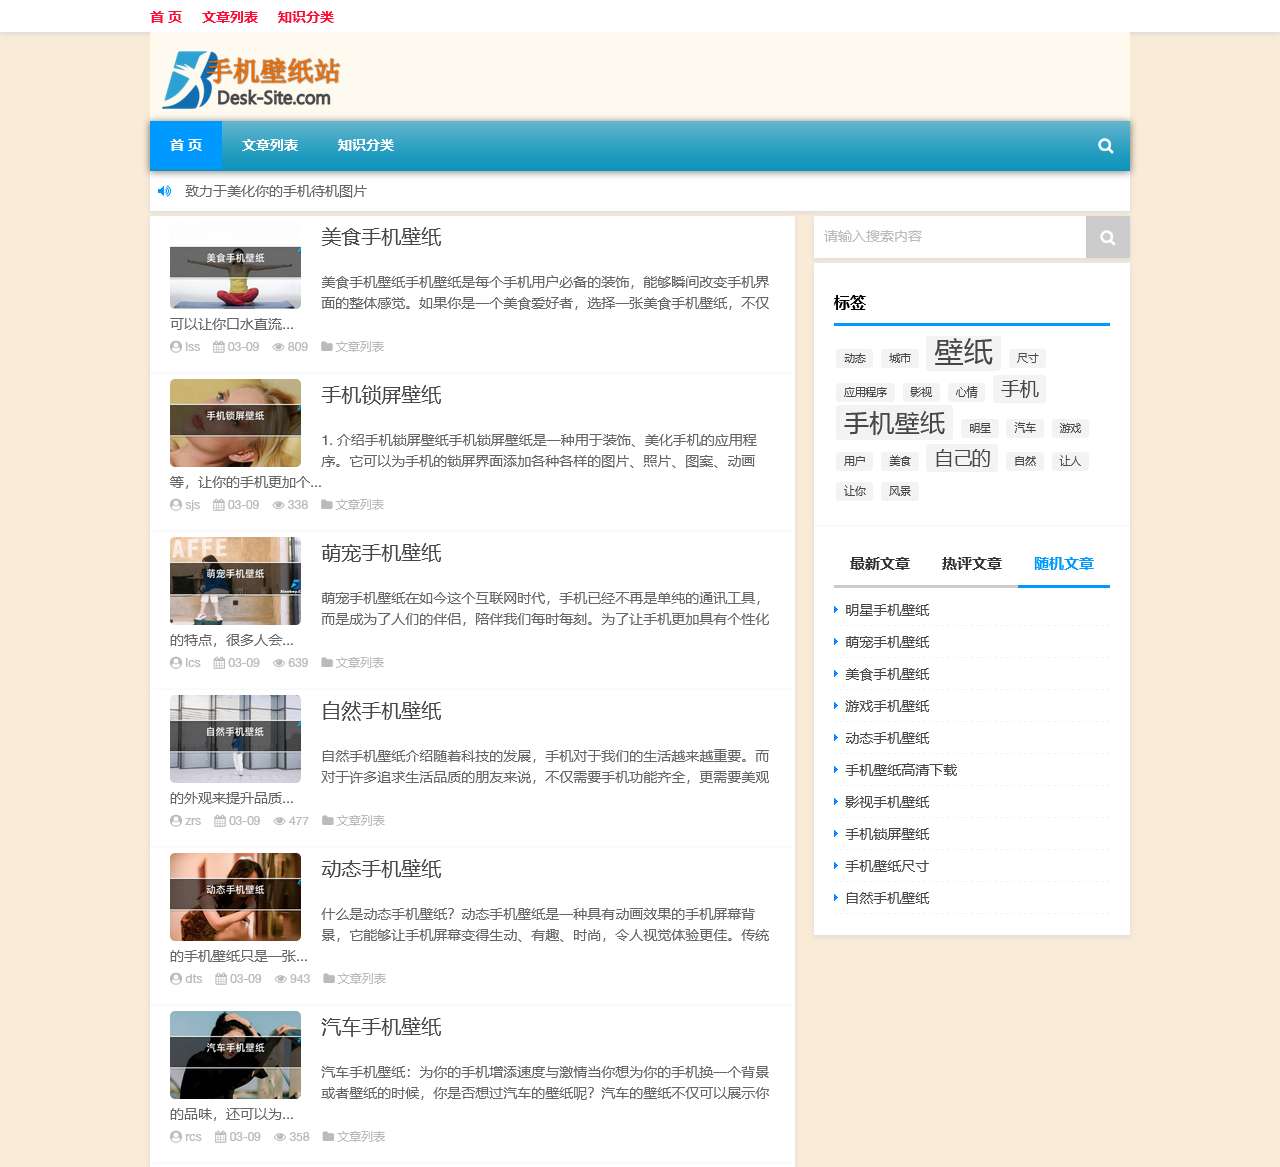1280x1167 pixels.
Task: Select the 城市 tag
Action: [x=900, y=358]
